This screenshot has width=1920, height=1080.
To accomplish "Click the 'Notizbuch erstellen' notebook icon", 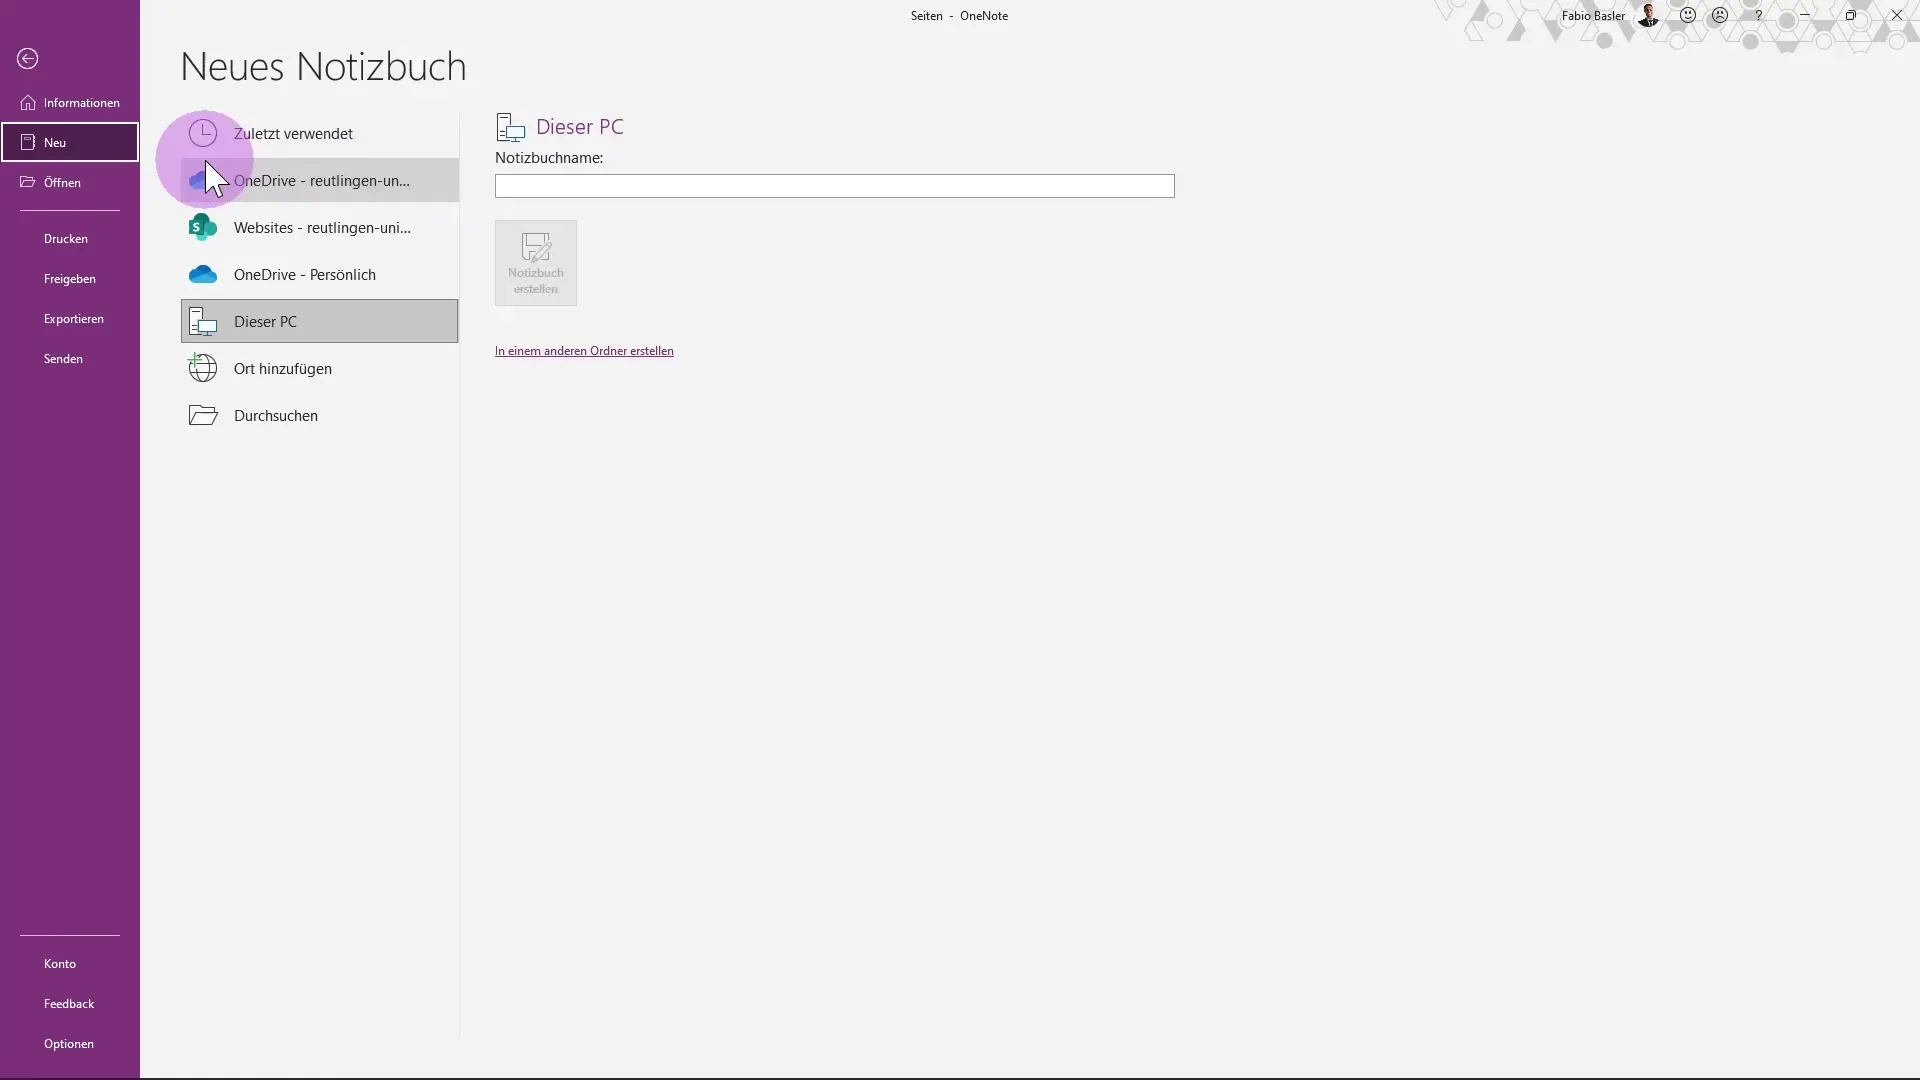I will pos(537,261).
